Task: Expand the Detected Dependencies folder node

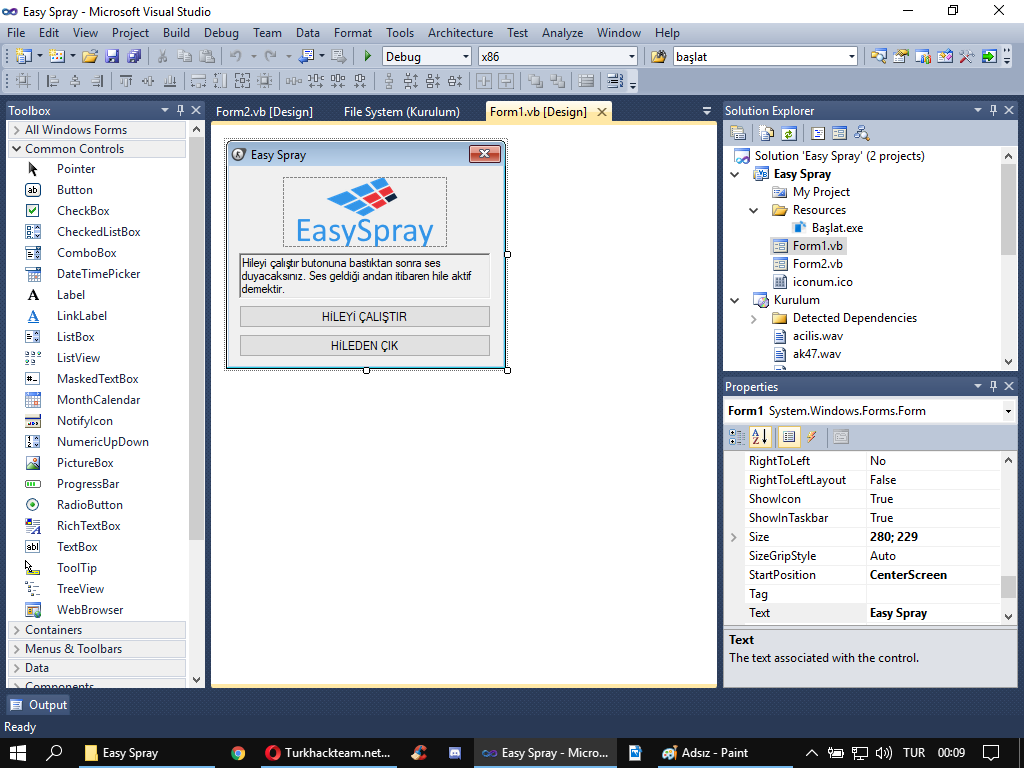Action: (754, 319)
